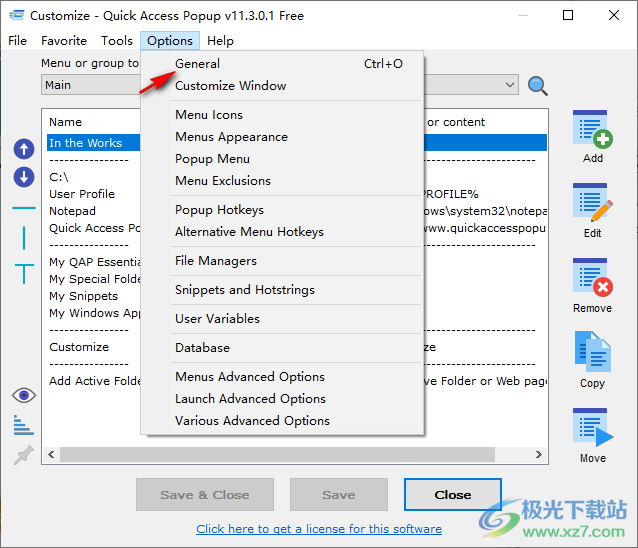Viewport: 638px width, 548px height.
Task: Click the Add favorite icon
Action: [592, 130]
